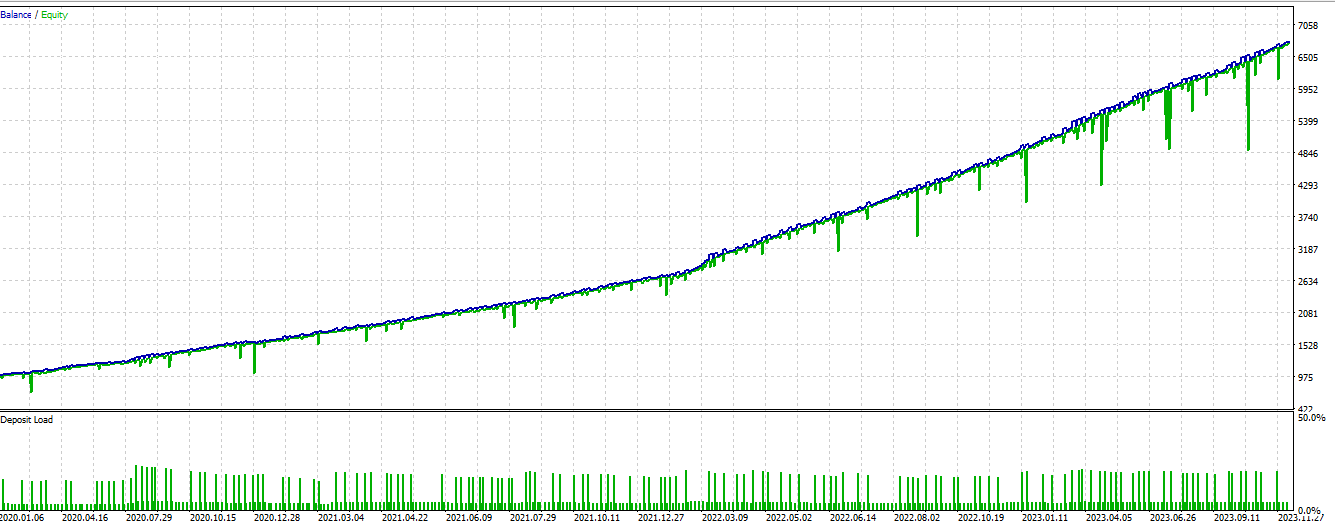Image resolution: width=1335 pixels, height=526 pixels.
Task: Select the 3740 axis value
Action: pos(1308,217)
